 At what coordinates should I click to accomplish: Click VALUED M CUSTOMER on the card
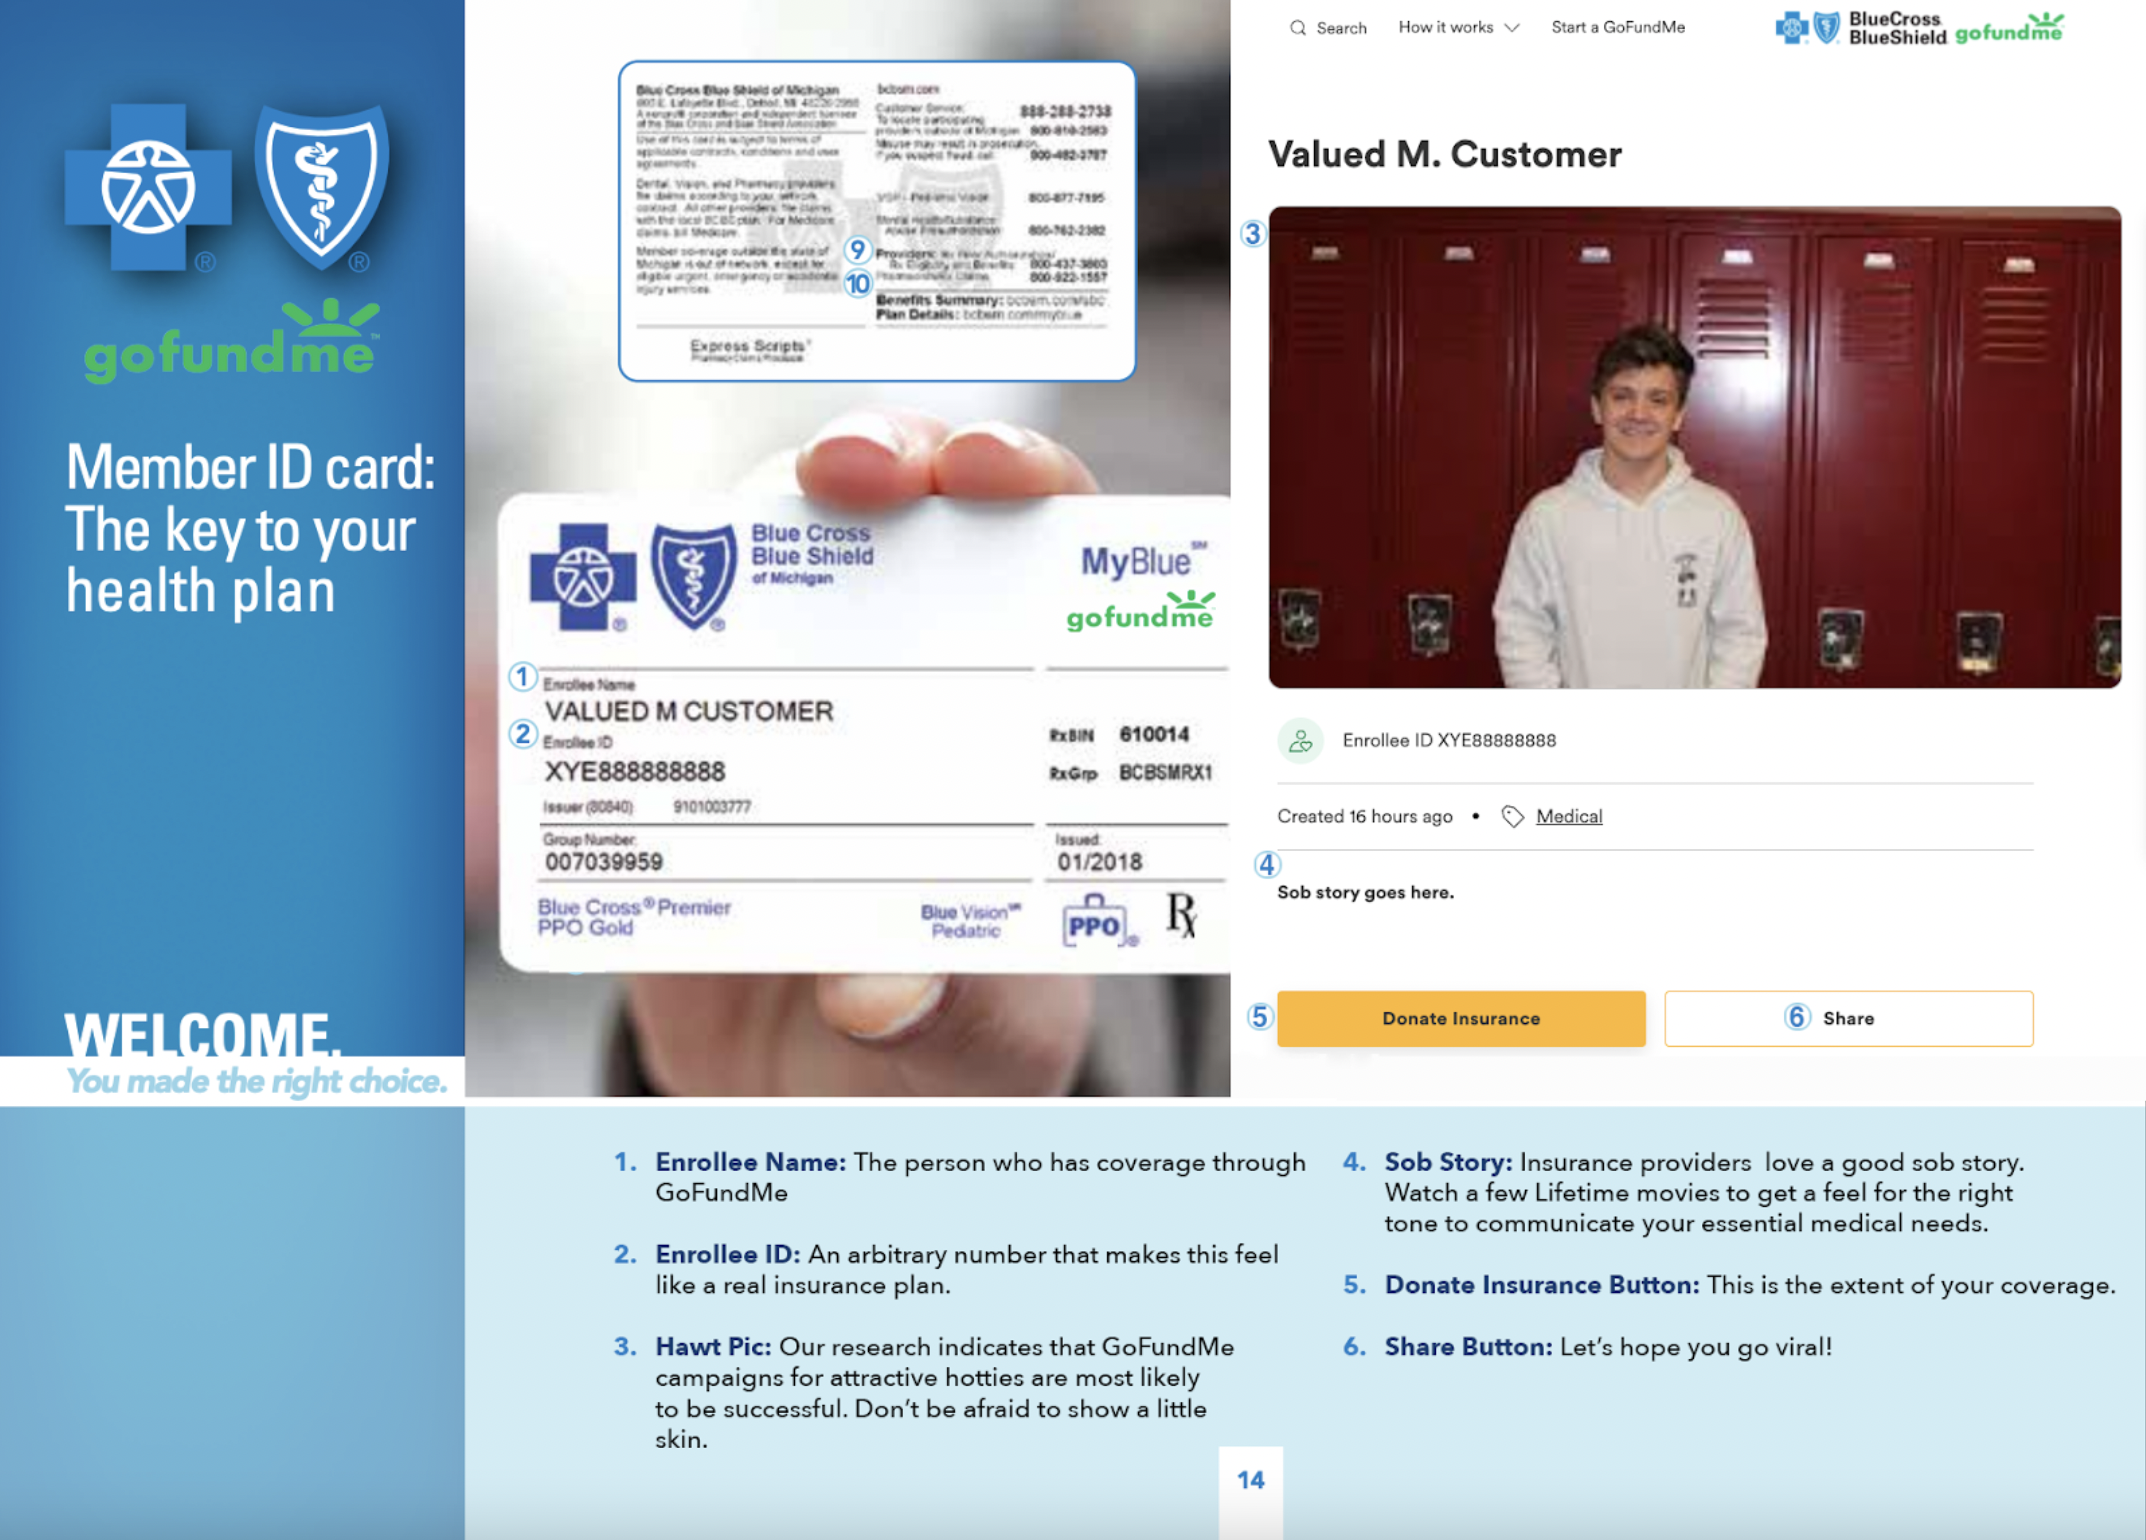point(689,711)
